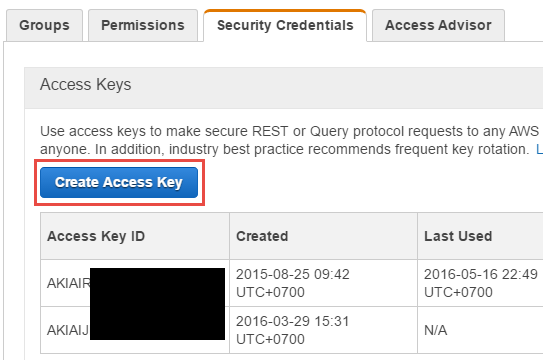Image resolution: width=543 pixels, height=360 pixels.
Task: Click the UTC+0700 text under 2016-03-29
Action: (270, 339)
